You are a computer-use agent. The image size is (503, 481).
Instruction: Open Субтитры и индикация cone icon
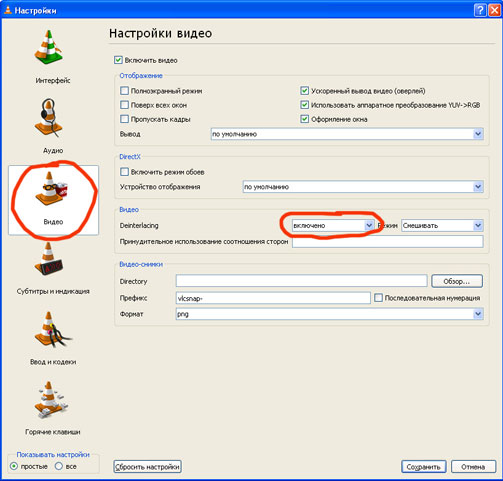tap(49, 259)
